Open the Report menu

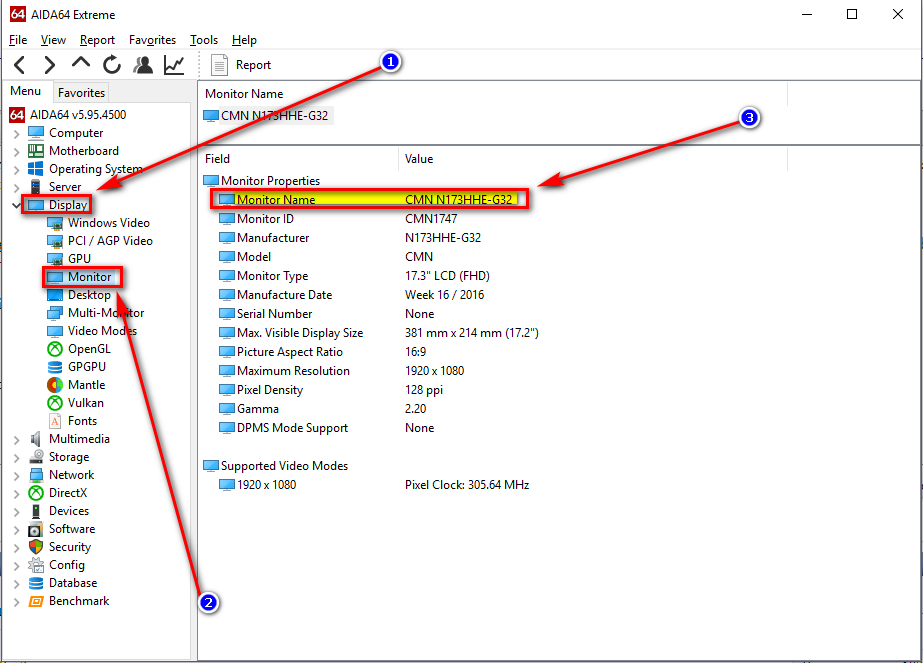(97, 40)
